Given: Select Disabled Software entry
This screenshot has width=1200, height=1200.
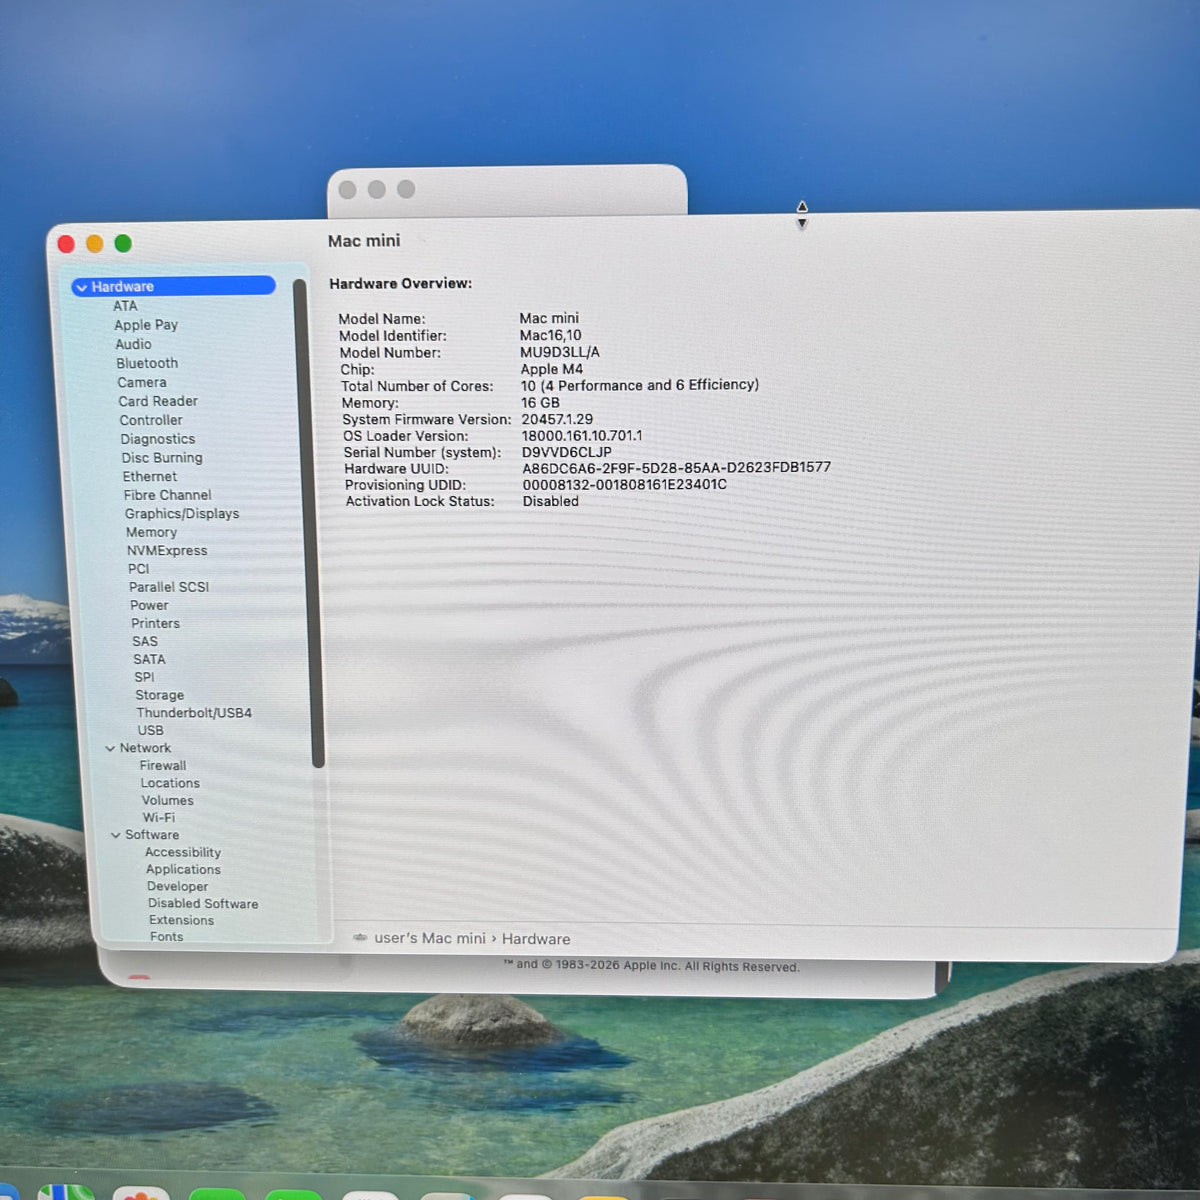Looking at the screenshot, I should coord(203,903).
